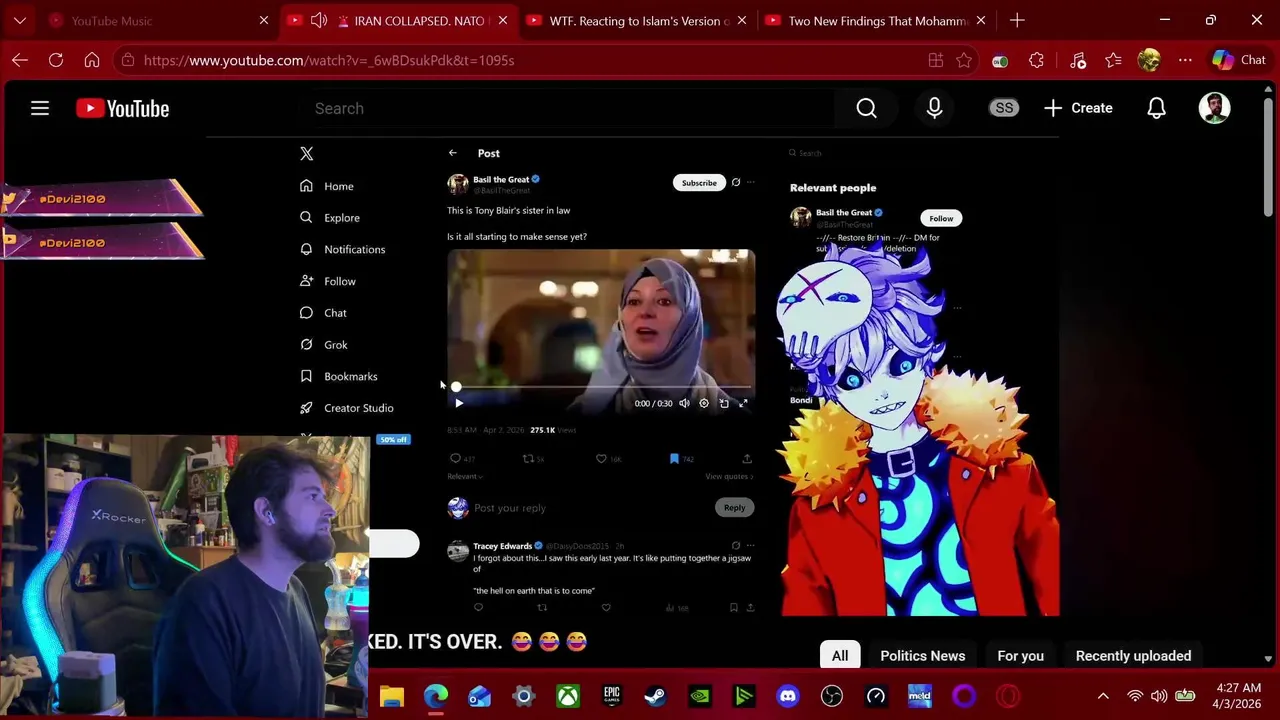Show hidden system tray icons chevron

tap(1103, 696)
